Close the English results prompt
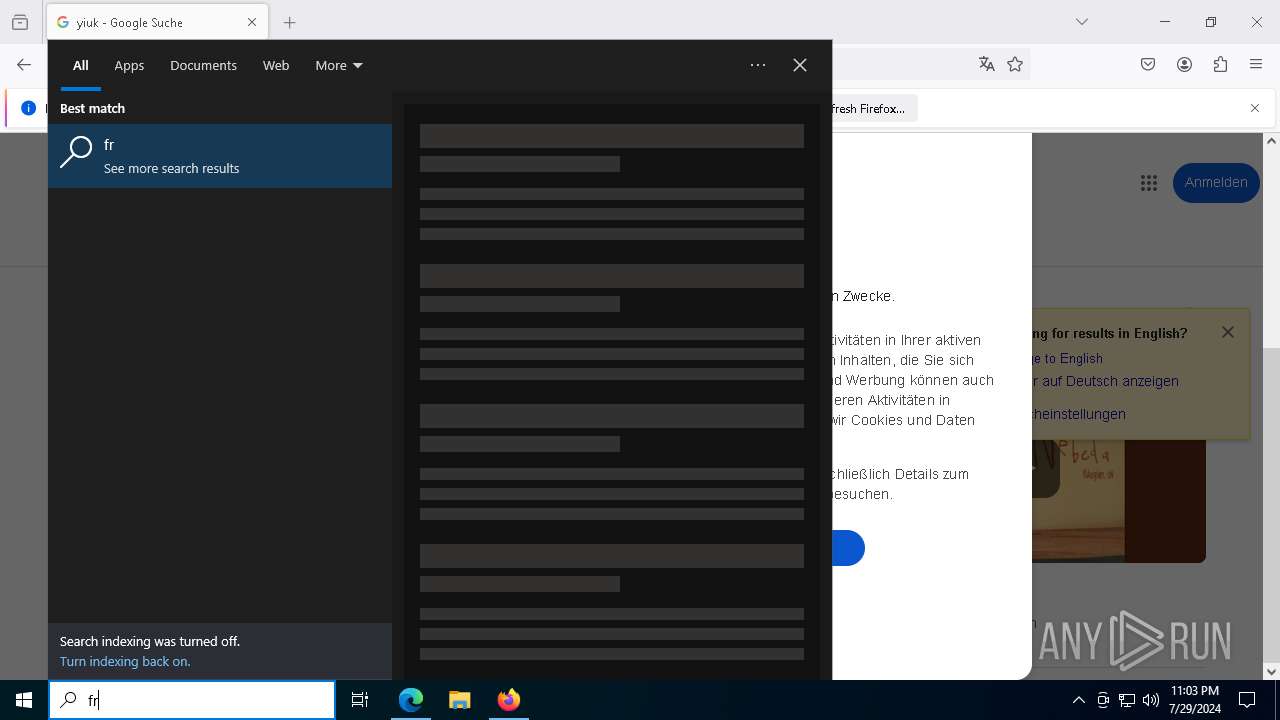 [x=1228, y=332]
